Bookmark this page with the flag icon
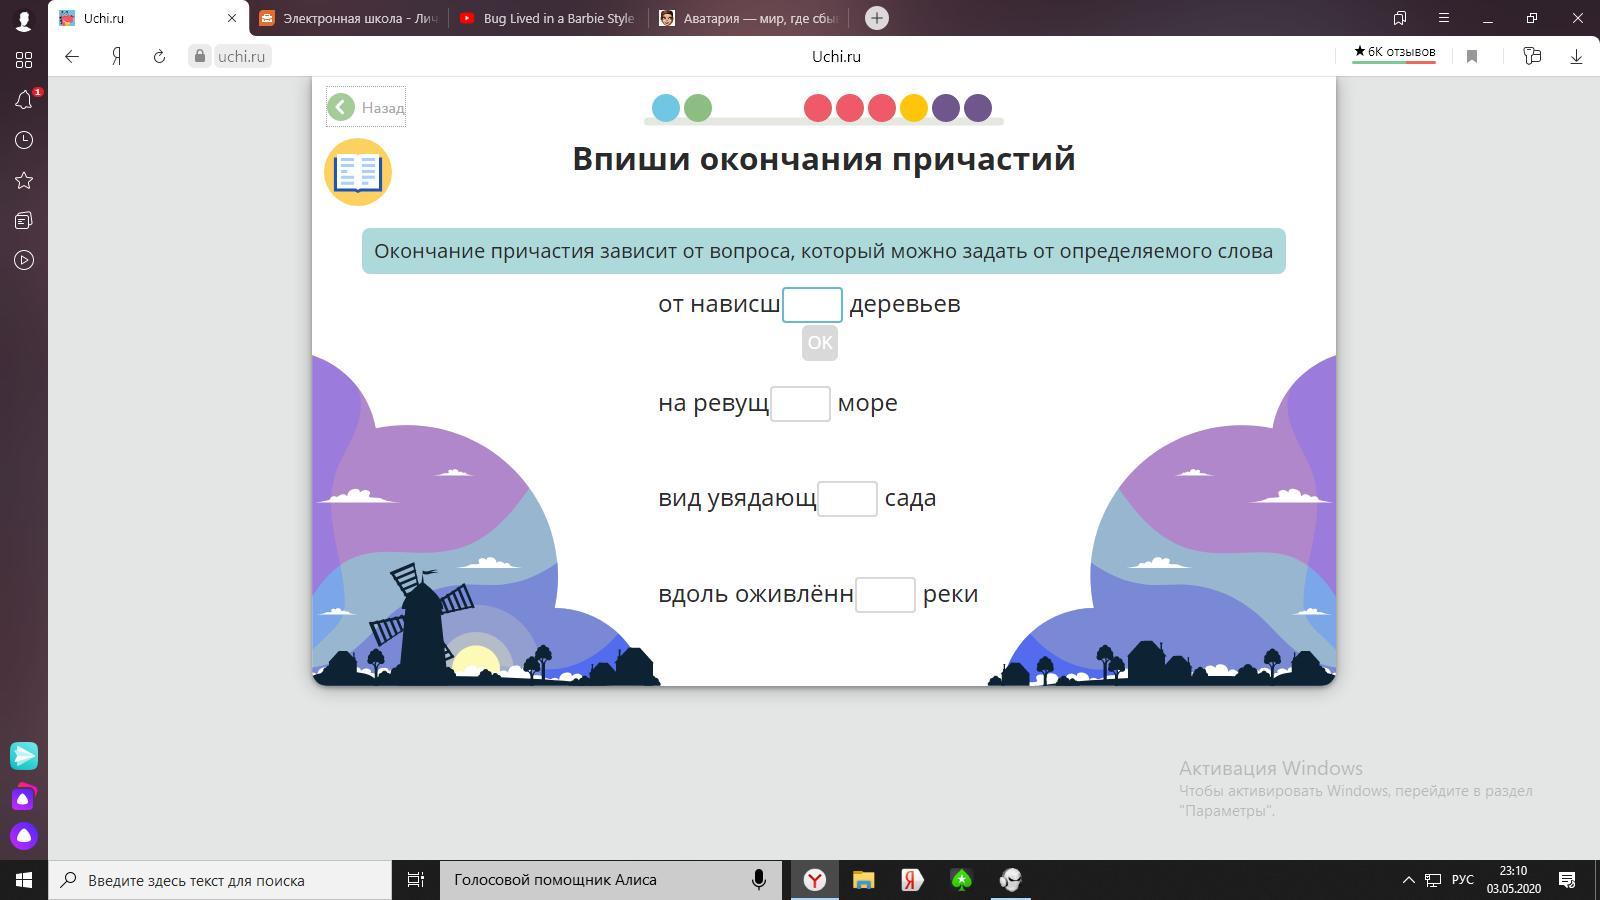This screenshot has width=1600, height=900. pyautogui.click(x=1472, y=56)
